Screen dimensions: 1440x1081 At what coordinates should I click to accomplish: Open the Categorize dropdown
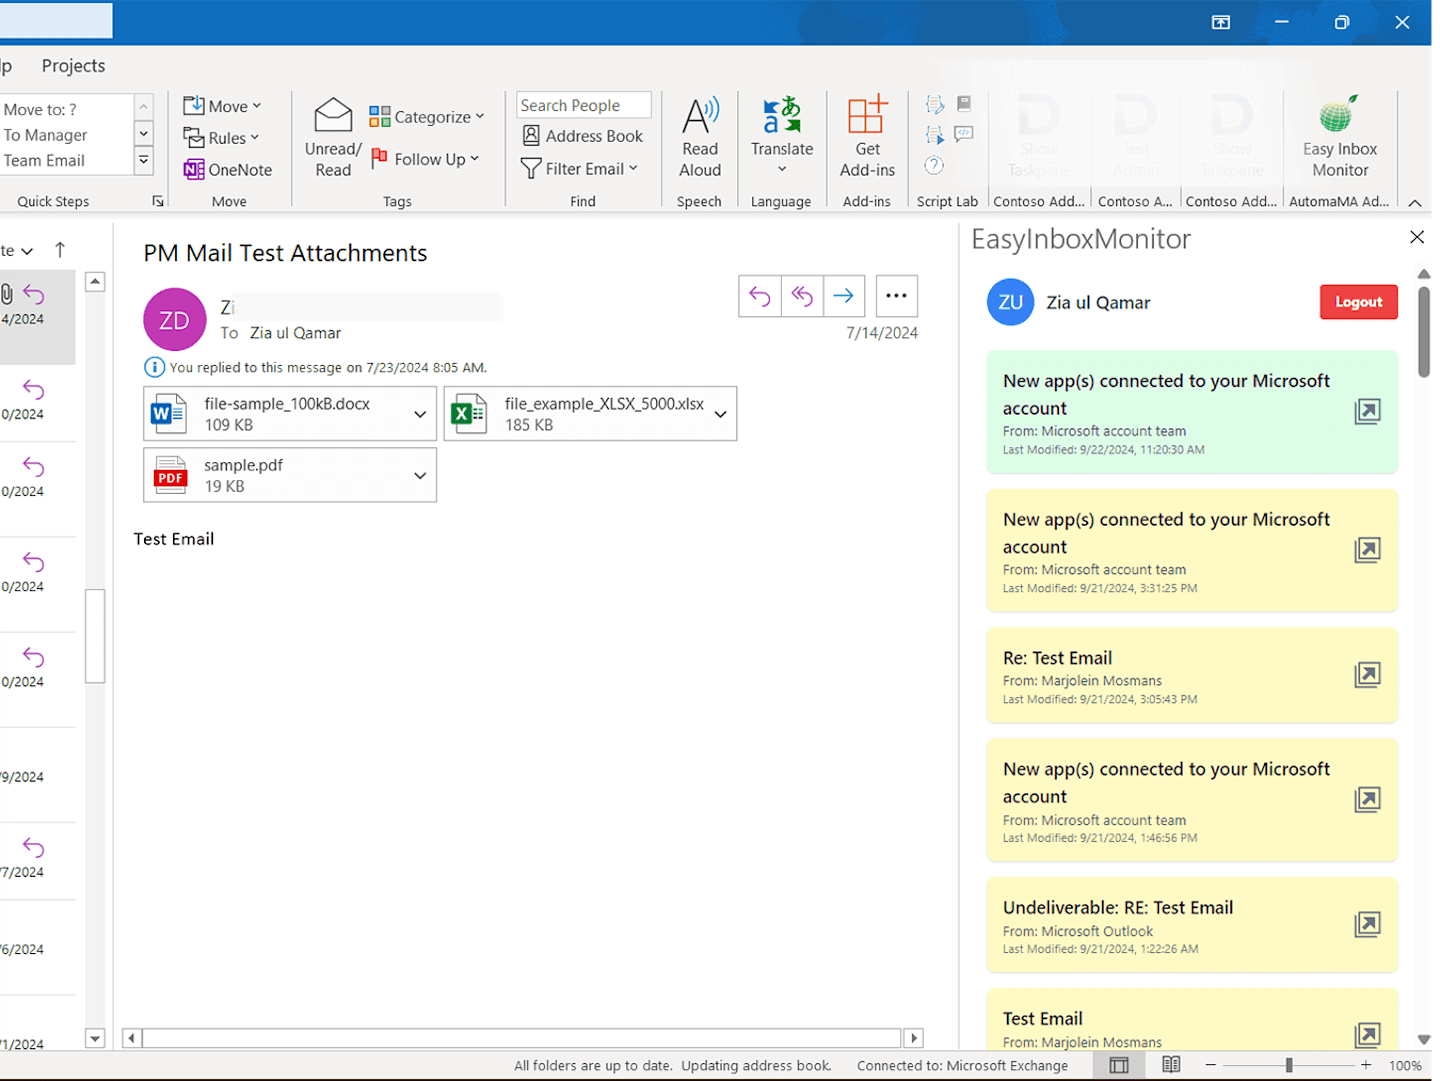(x=426, y=117)
